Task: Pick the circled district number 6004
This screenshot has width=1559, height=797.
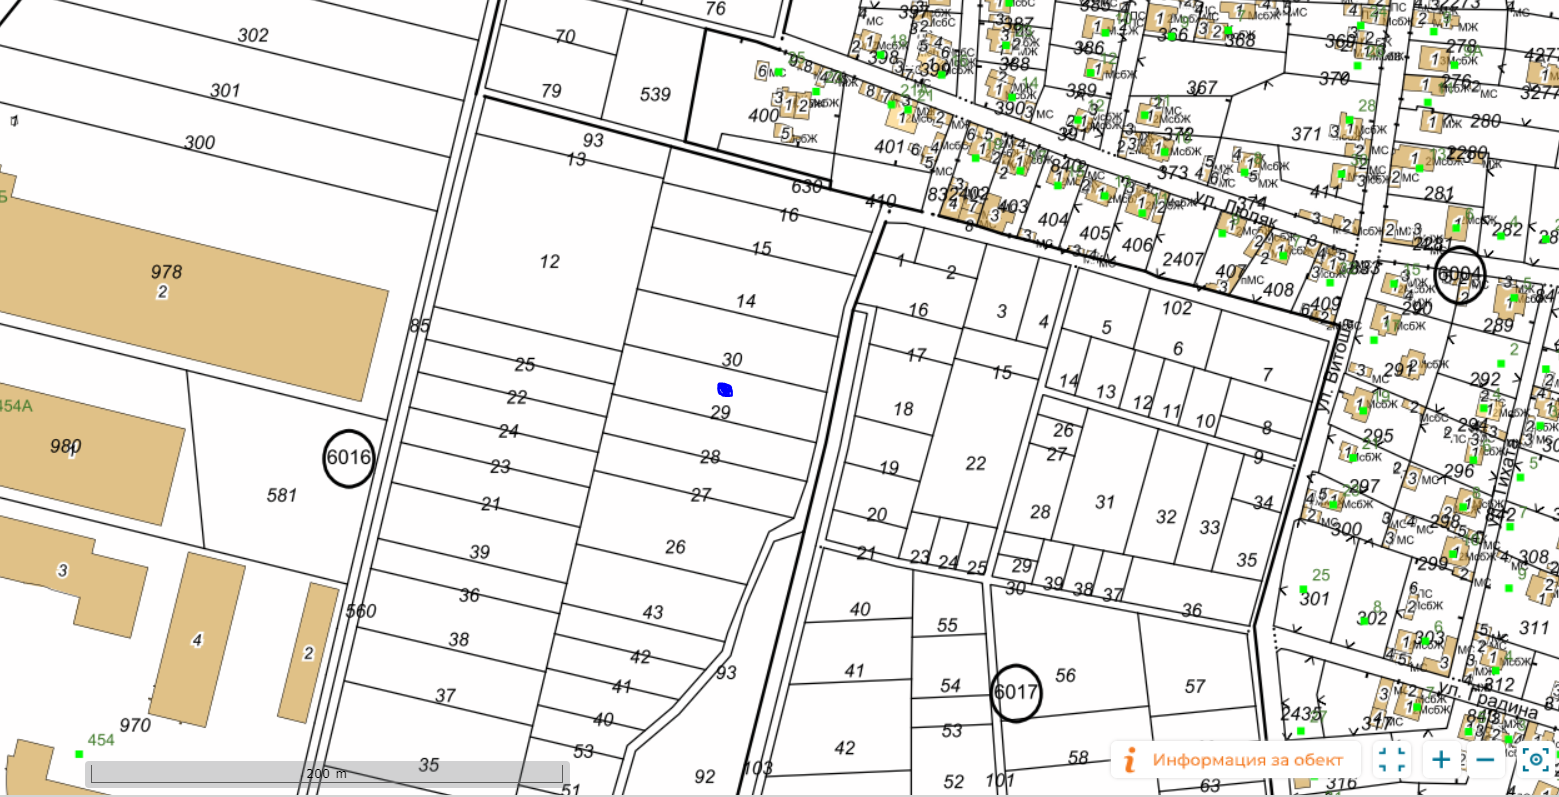Action: point(1460,274)
